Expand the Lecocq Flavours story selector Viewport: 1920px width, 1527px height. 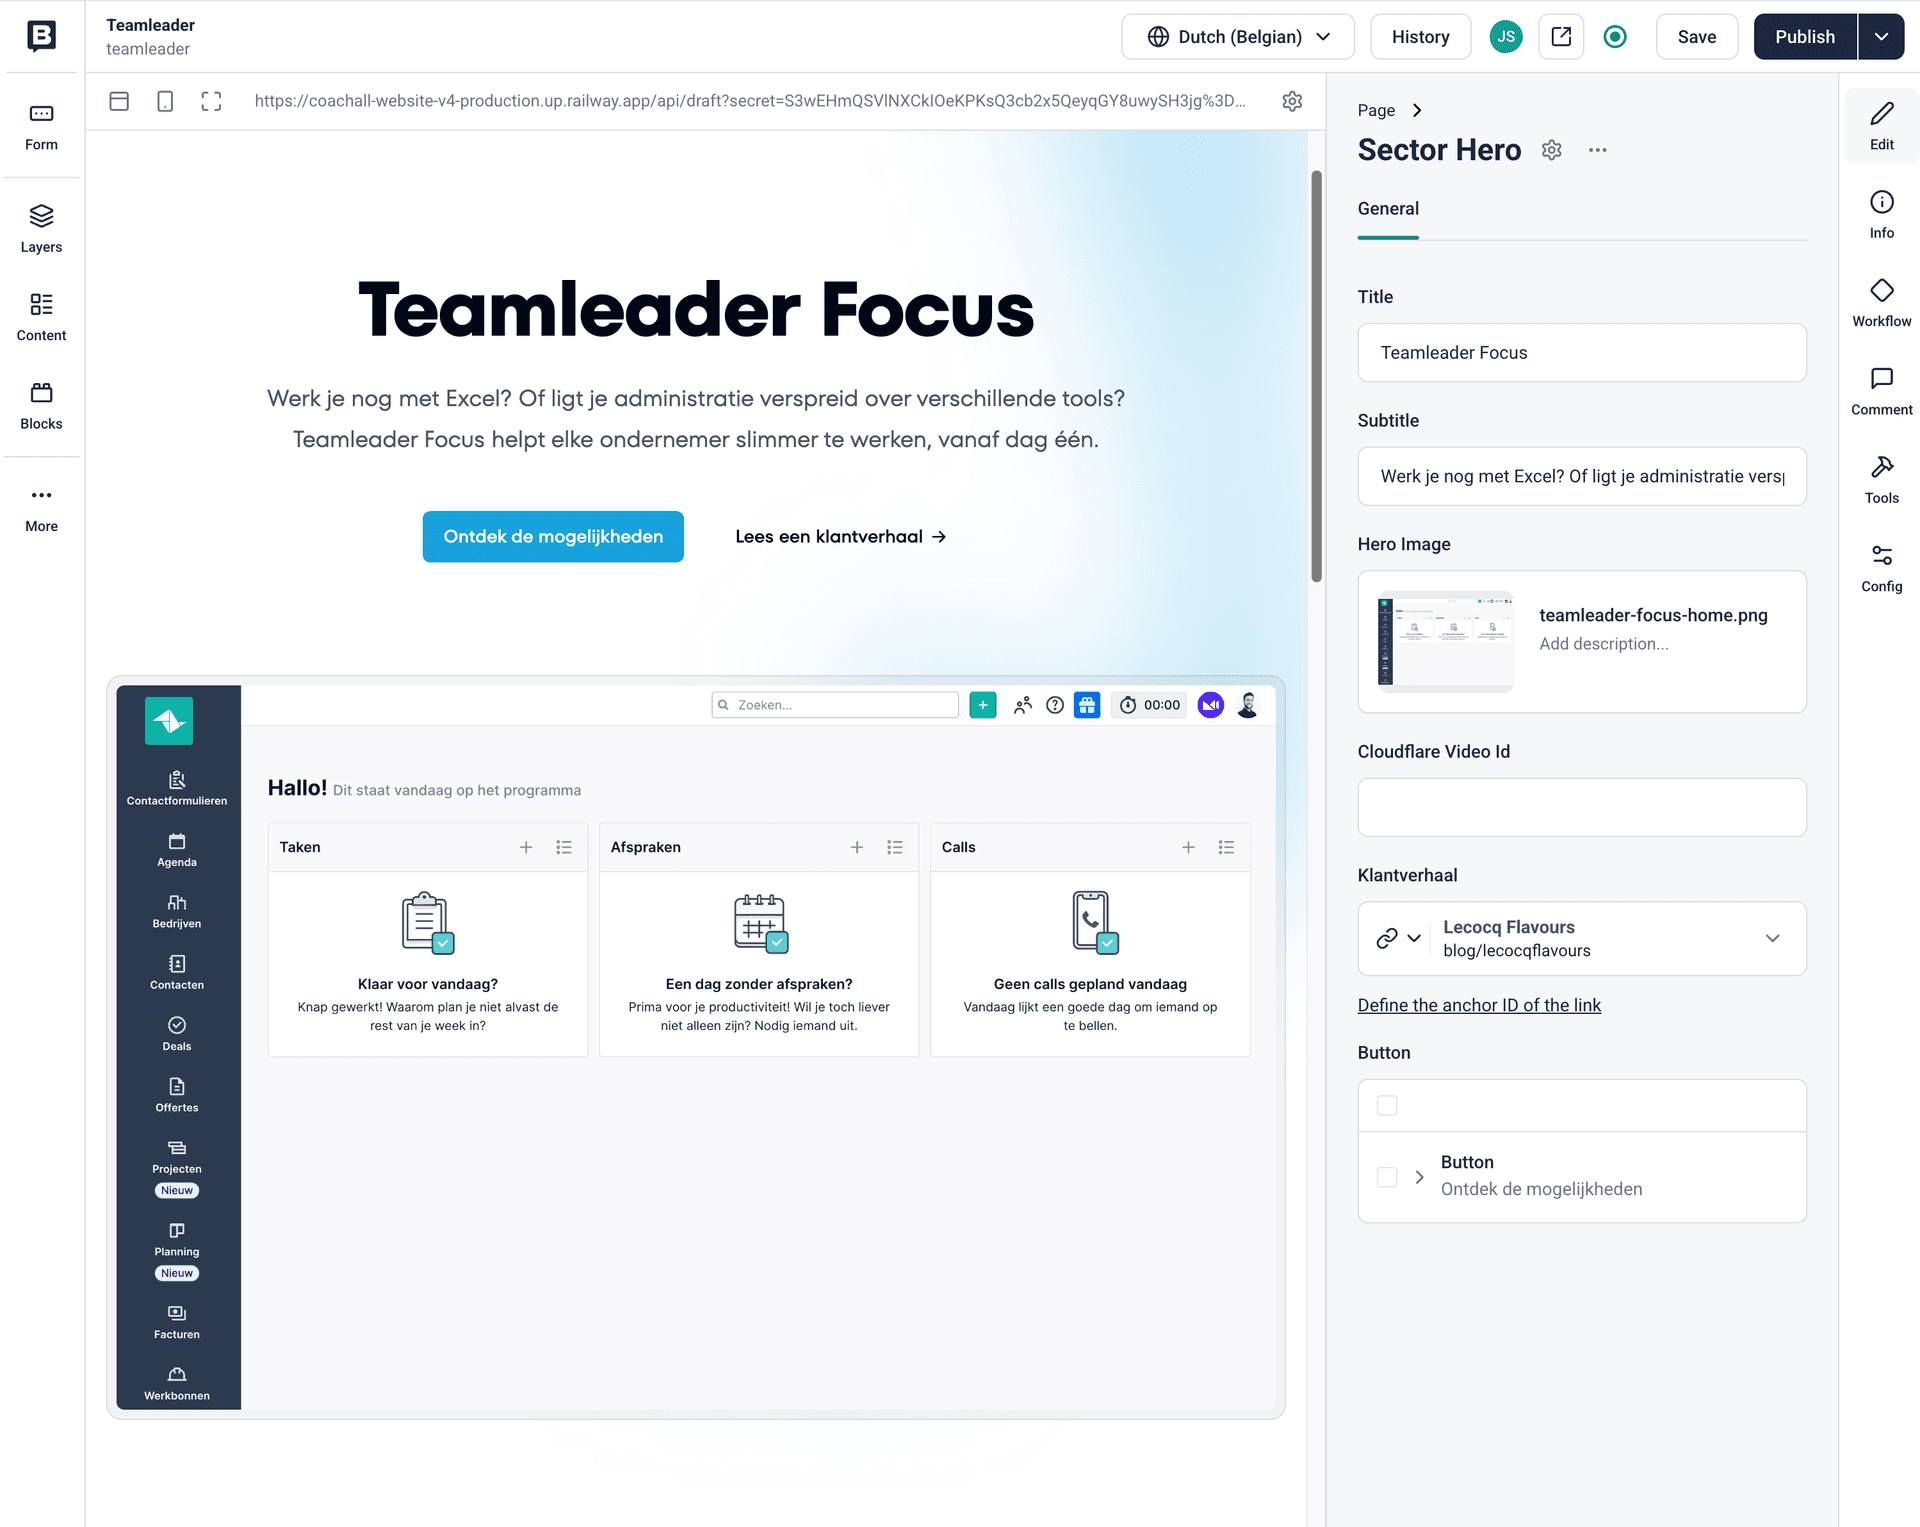tap(1772, 938)
